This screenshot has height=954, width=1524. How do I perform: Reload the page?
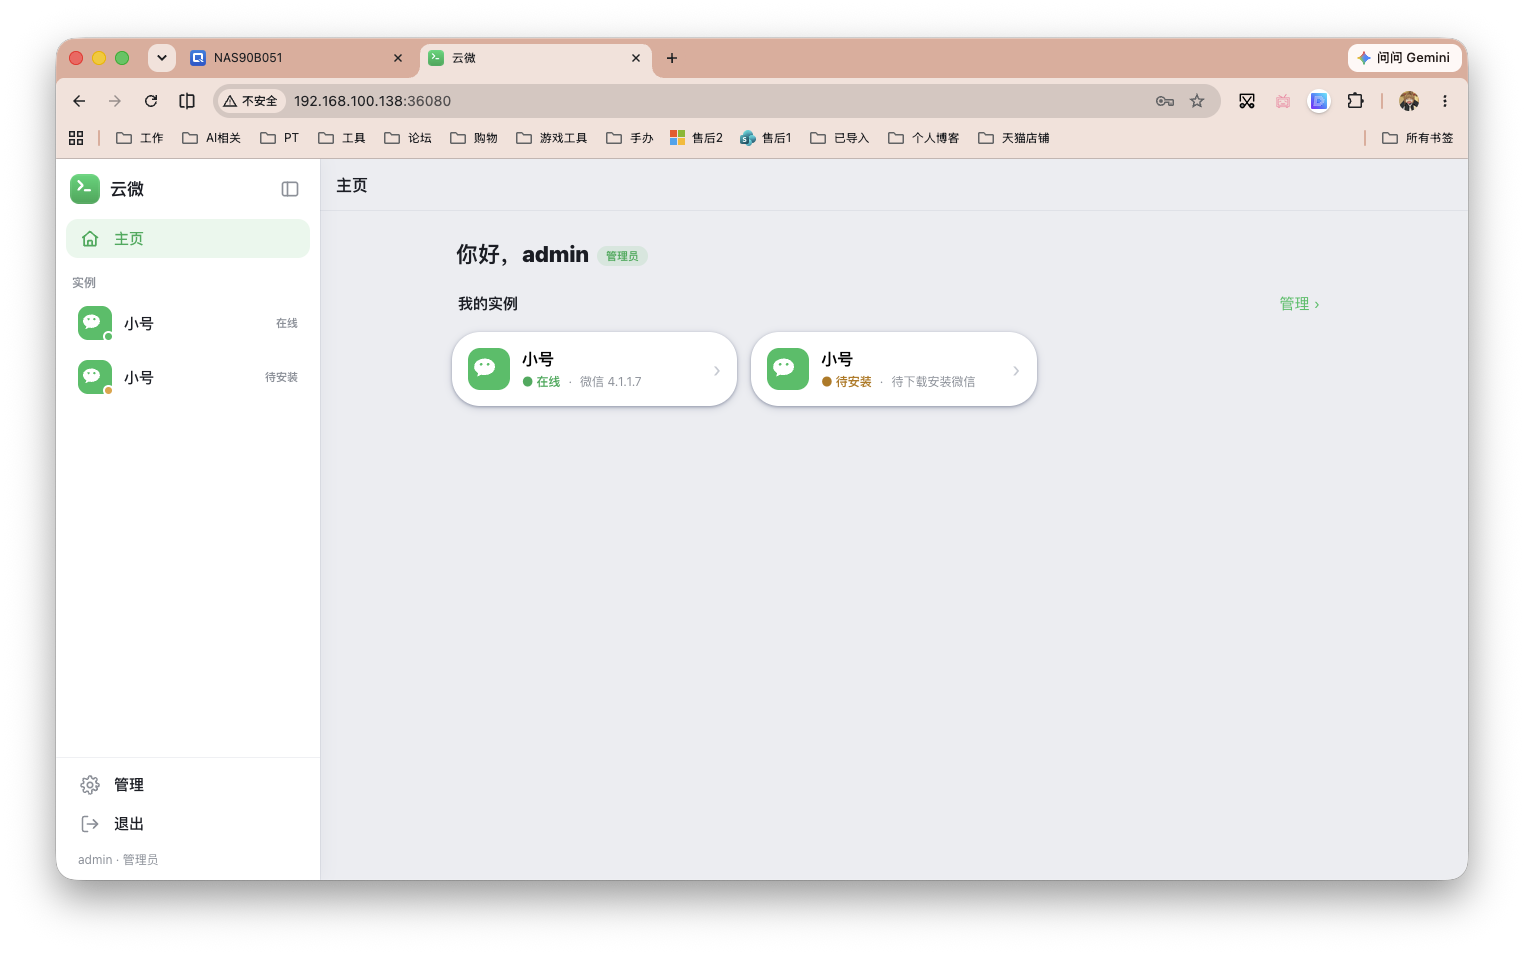151,101
